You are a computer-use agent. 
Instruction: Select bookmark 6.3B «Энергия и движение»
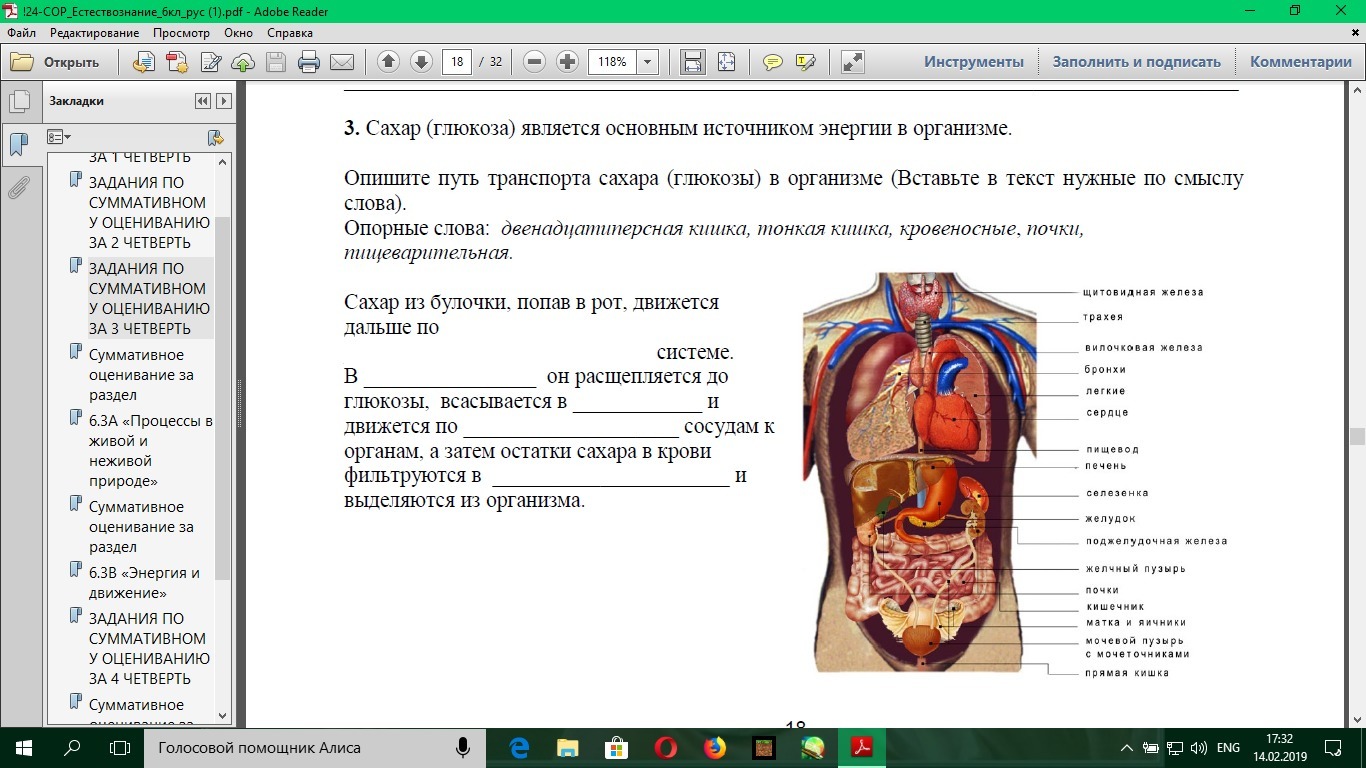point(144,583)
